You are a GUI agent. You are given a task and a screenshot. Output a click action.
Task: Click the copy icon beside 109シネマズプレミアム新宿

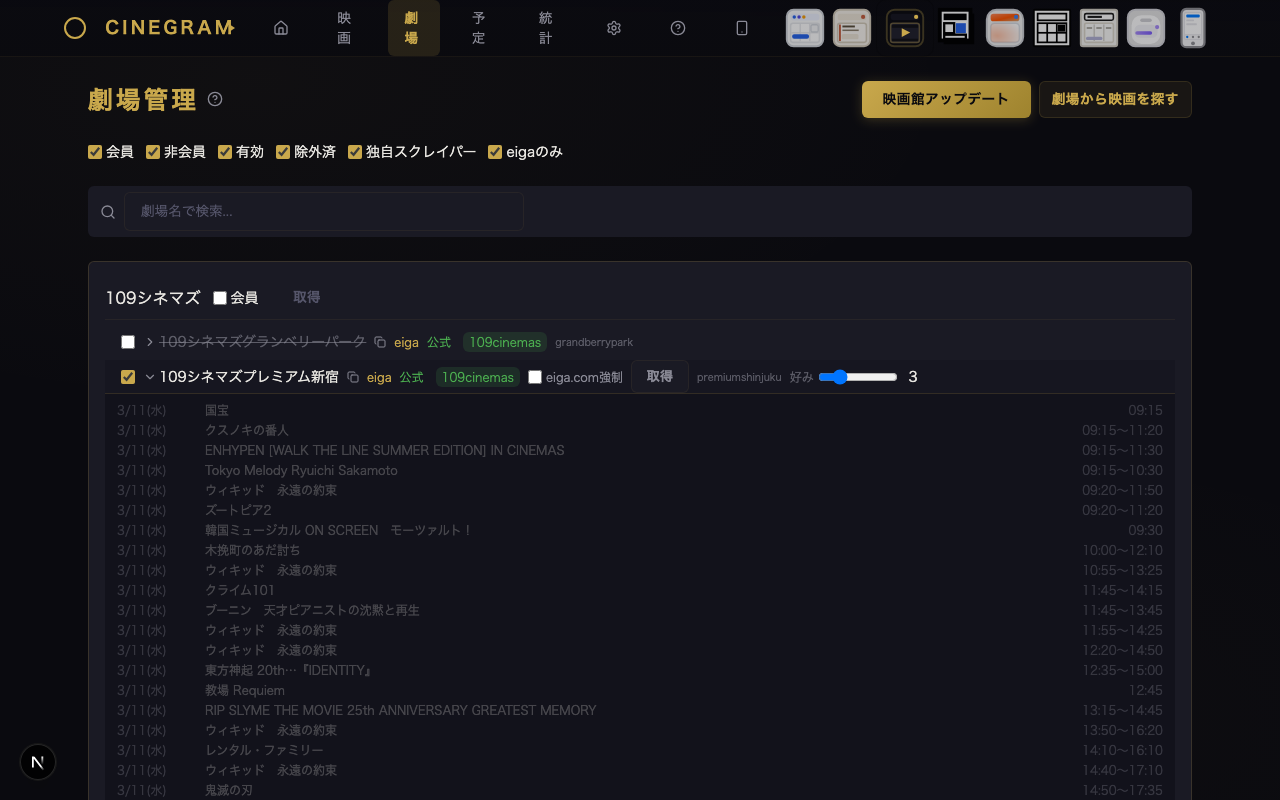353,377
